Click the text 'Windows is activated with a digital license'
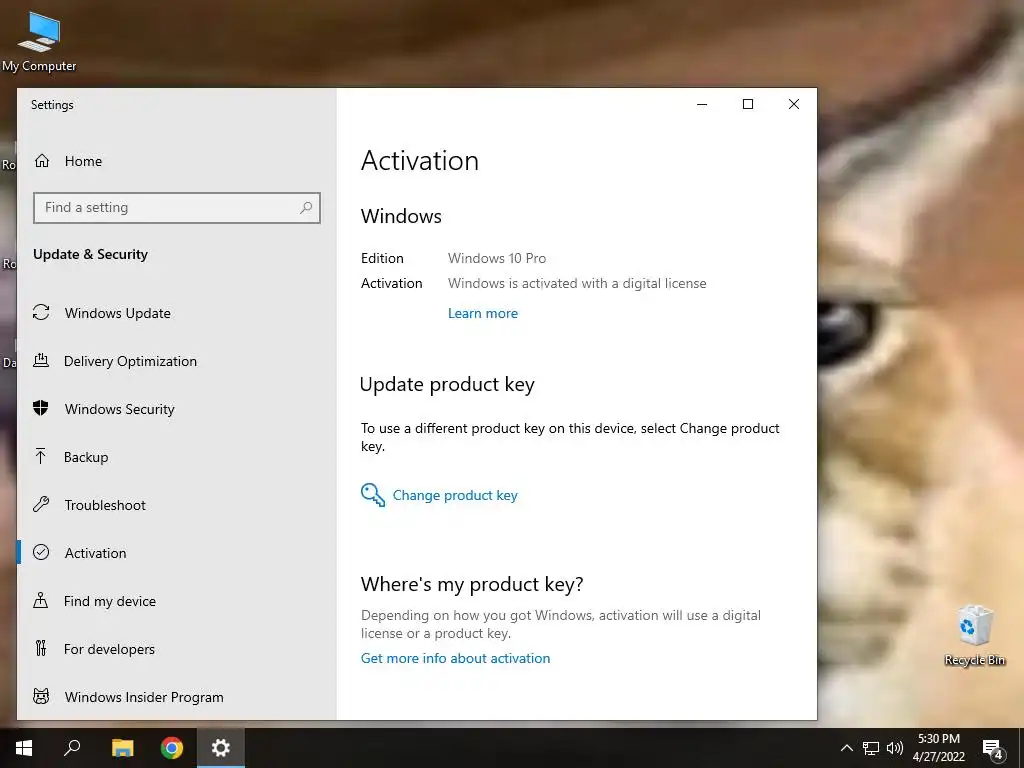This screenshot has height=768, width=1024. [577, 283]
